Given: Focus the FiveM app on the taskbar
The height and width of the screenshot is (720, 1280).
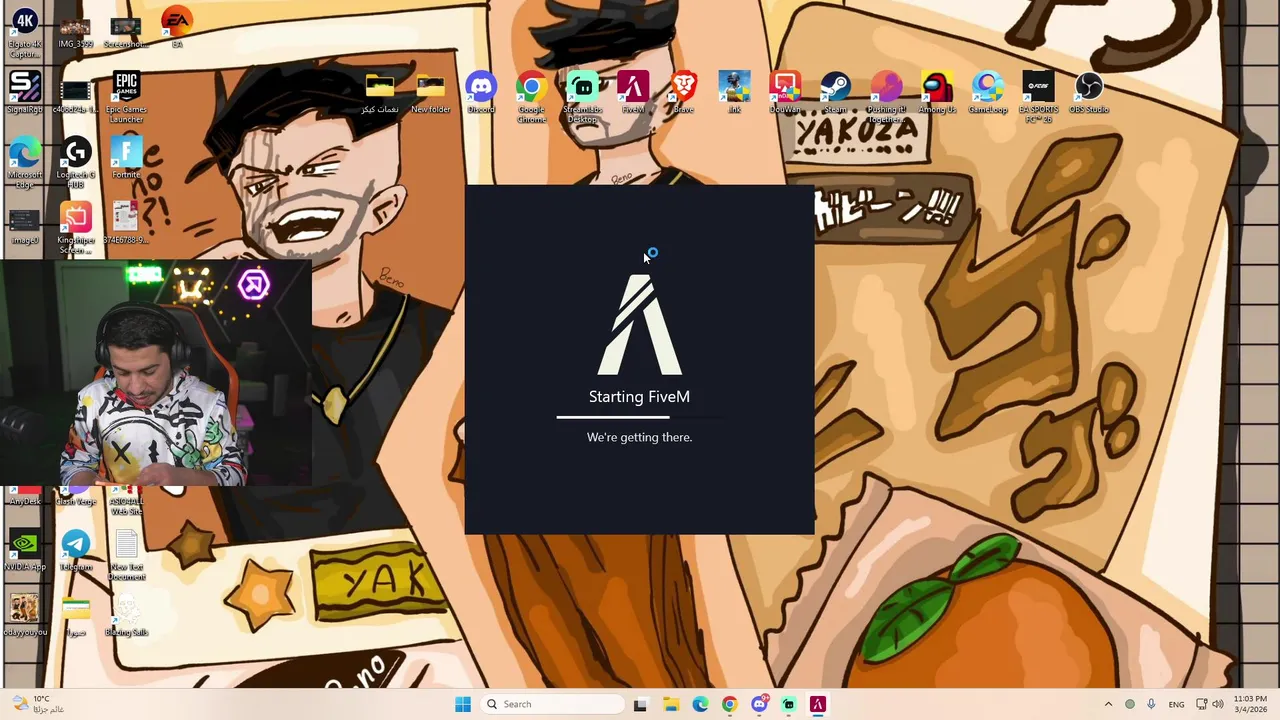Looking at the screenshot, I should point(818,704).
